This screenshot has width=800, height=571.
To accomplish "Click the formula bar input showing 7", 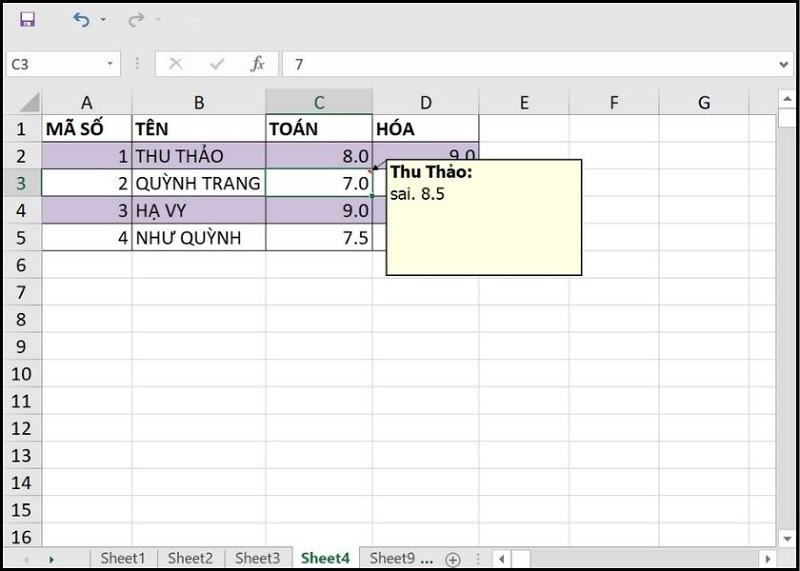I will click(530, 64).
